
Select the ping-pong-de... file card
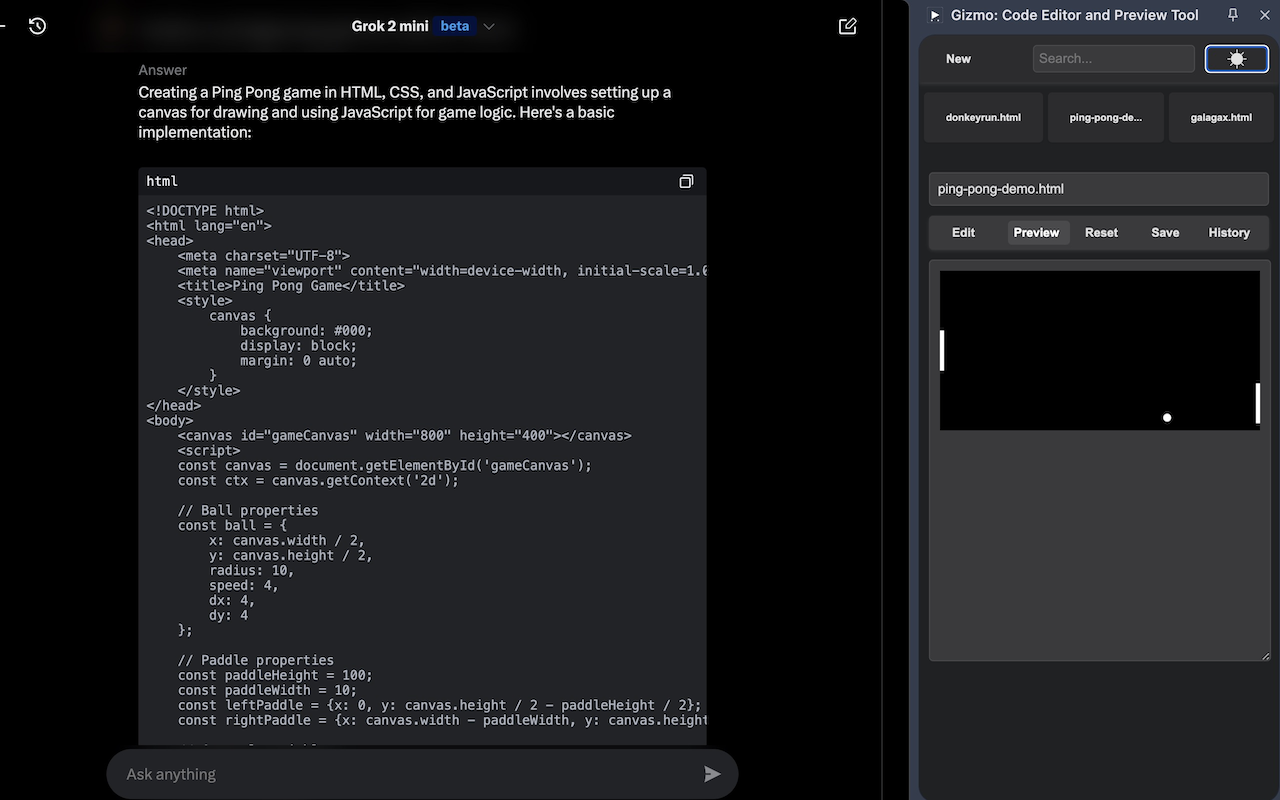point(1105,117)
